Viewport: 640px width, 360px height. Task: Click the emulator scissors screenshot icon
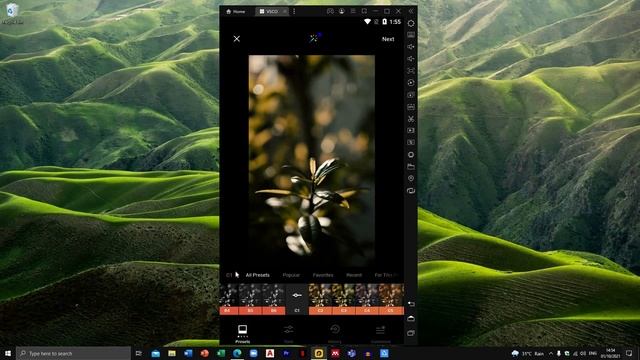coord(411,119)
